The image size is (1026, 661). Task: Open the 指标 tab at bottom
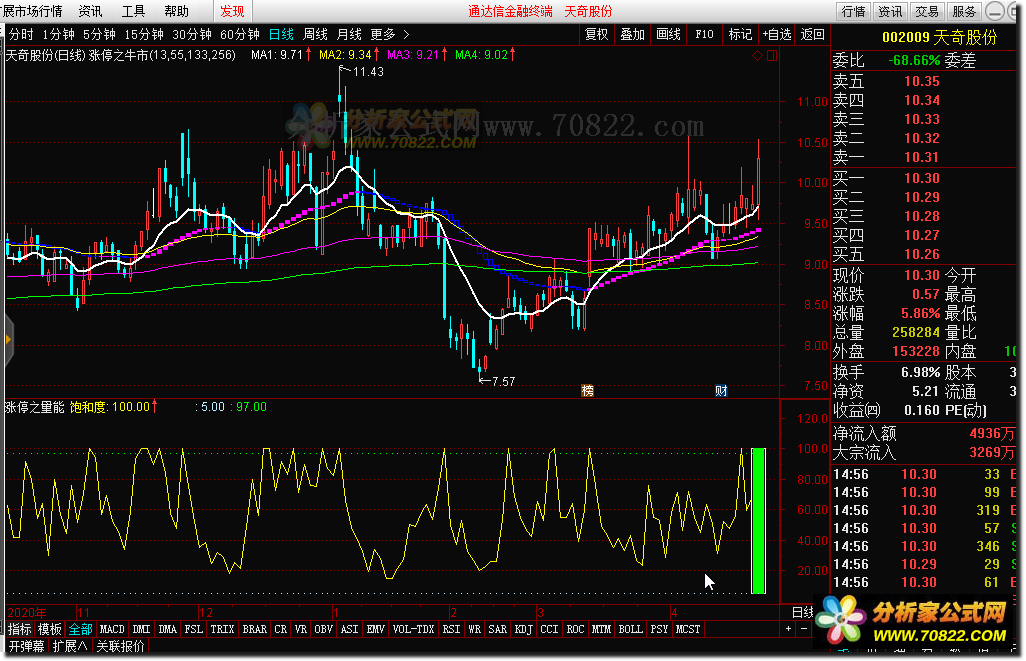20,629
